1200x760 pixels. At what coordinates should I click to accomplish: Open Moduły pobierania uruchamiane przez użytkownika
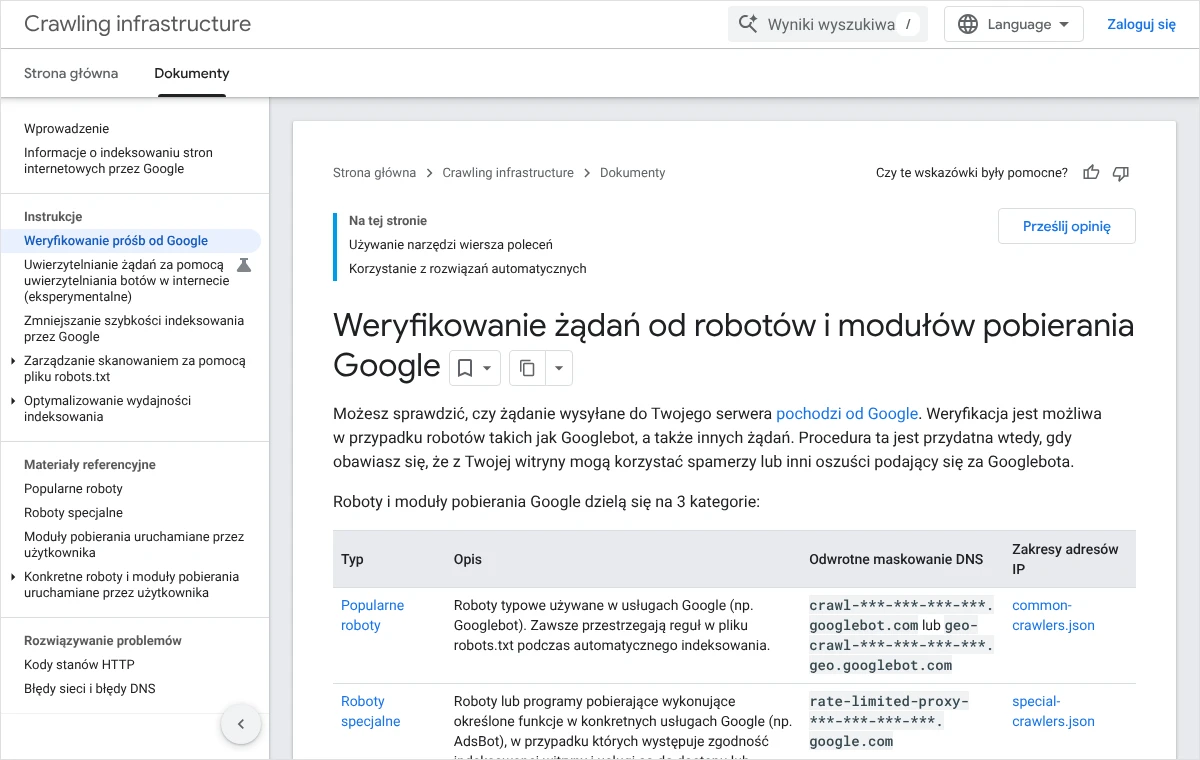134,545
